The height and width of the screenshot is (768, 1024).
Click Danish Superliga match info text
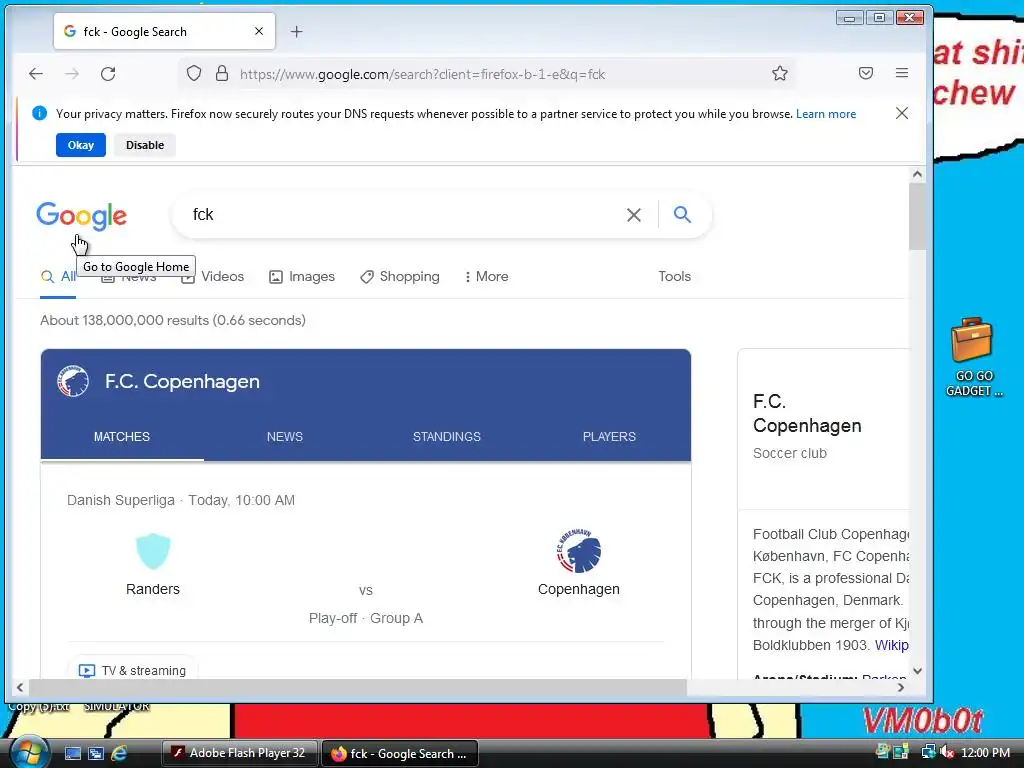181,500
